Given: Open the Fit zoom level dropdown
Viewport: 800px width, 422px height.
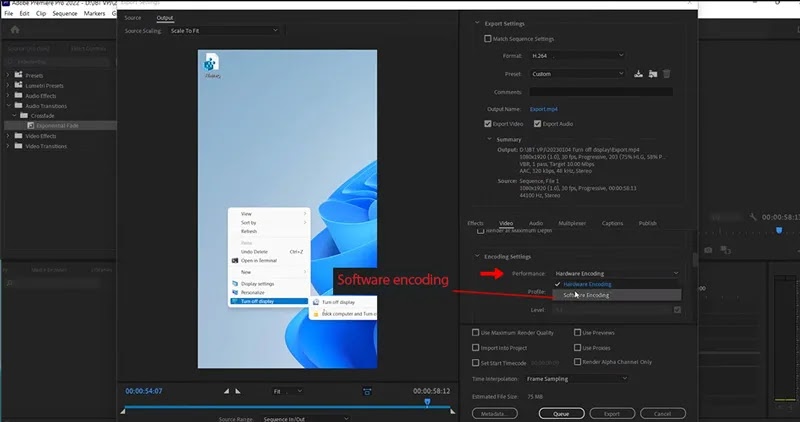Looking at the screenshot, I should tap(288, 391).
